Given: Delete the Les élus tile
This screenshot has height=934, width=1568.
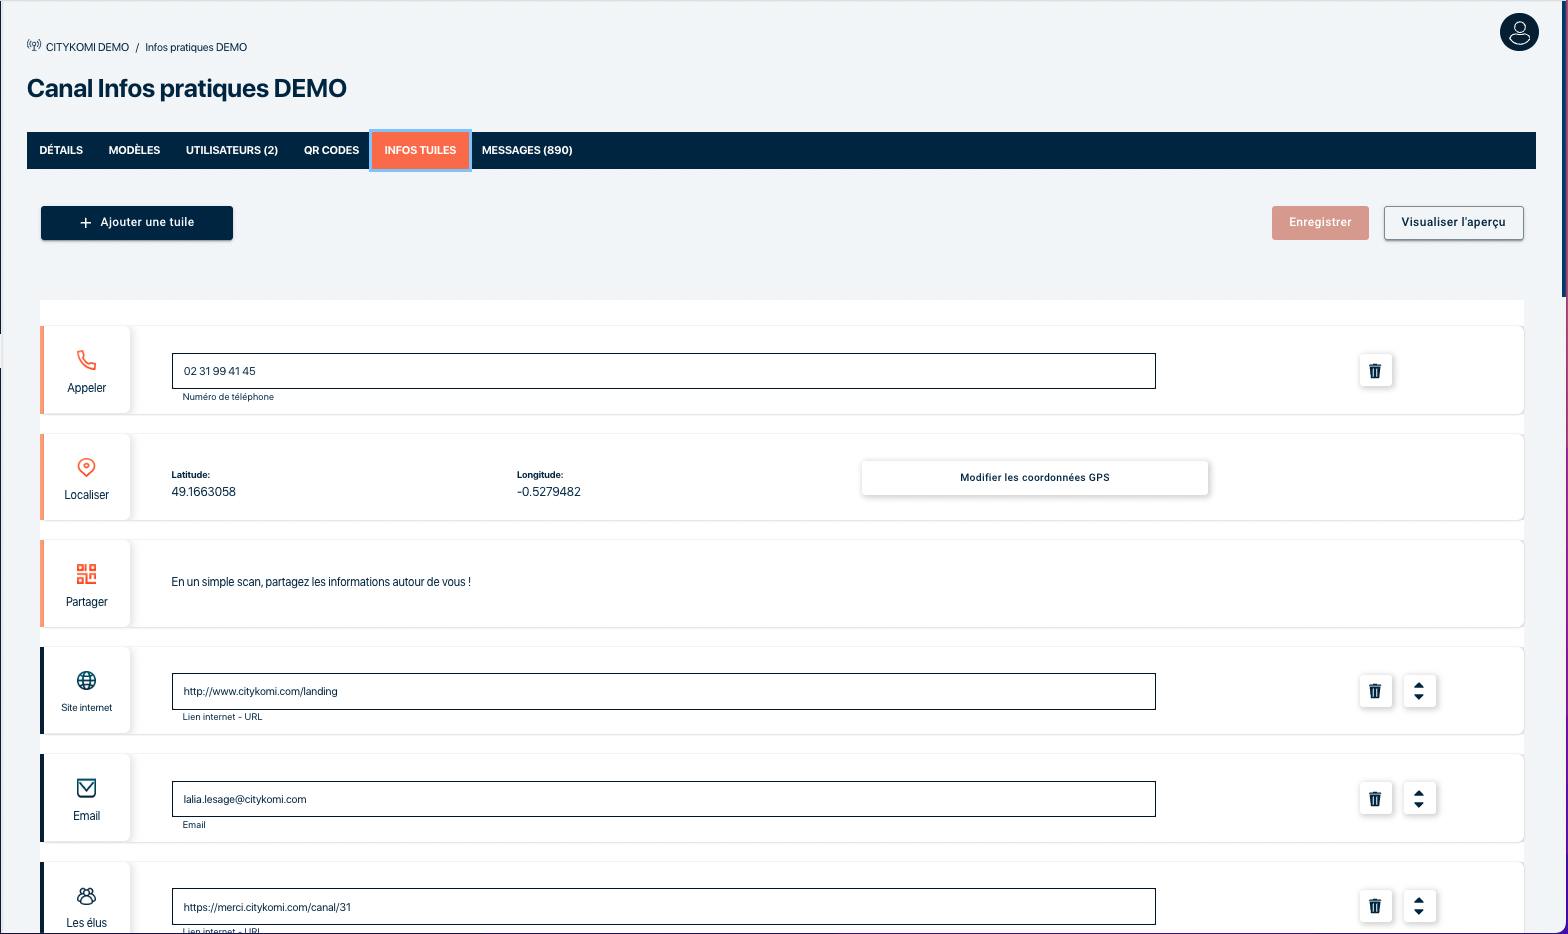Looking at the screenshot, I should coord(1375,906).
